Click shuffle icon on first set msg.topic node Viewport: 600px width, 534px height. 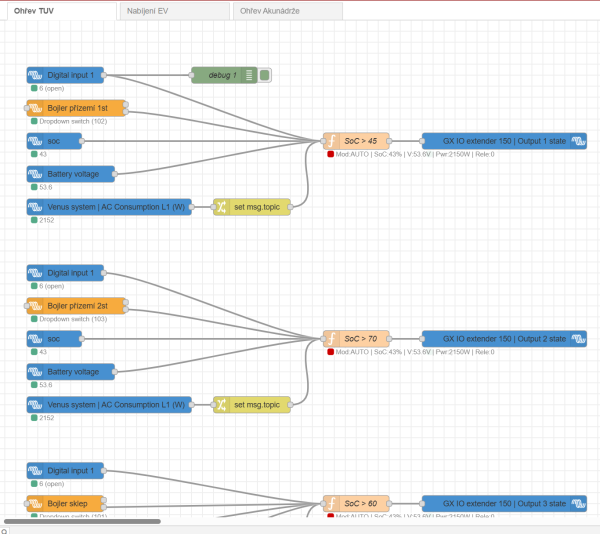pos(222,207)
